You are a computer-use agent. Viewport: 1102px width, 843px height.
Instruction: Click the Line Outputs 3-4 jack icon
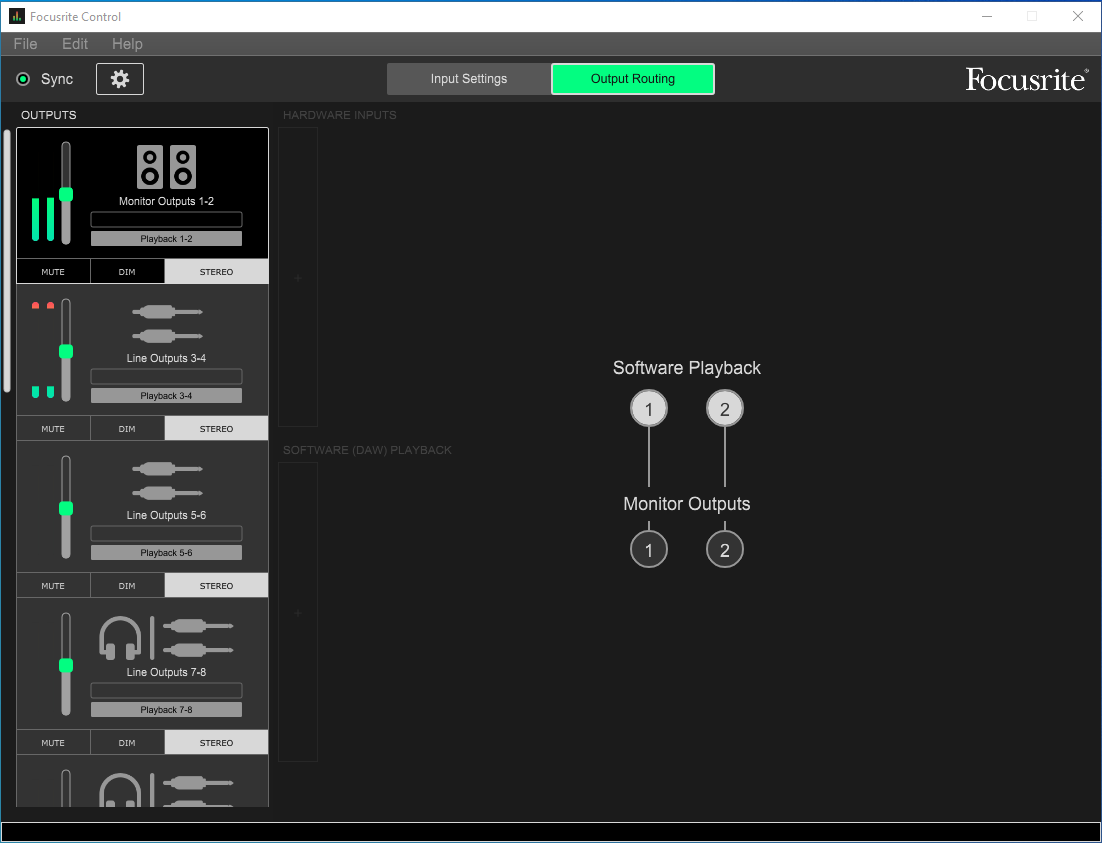(x=166, y=324)
